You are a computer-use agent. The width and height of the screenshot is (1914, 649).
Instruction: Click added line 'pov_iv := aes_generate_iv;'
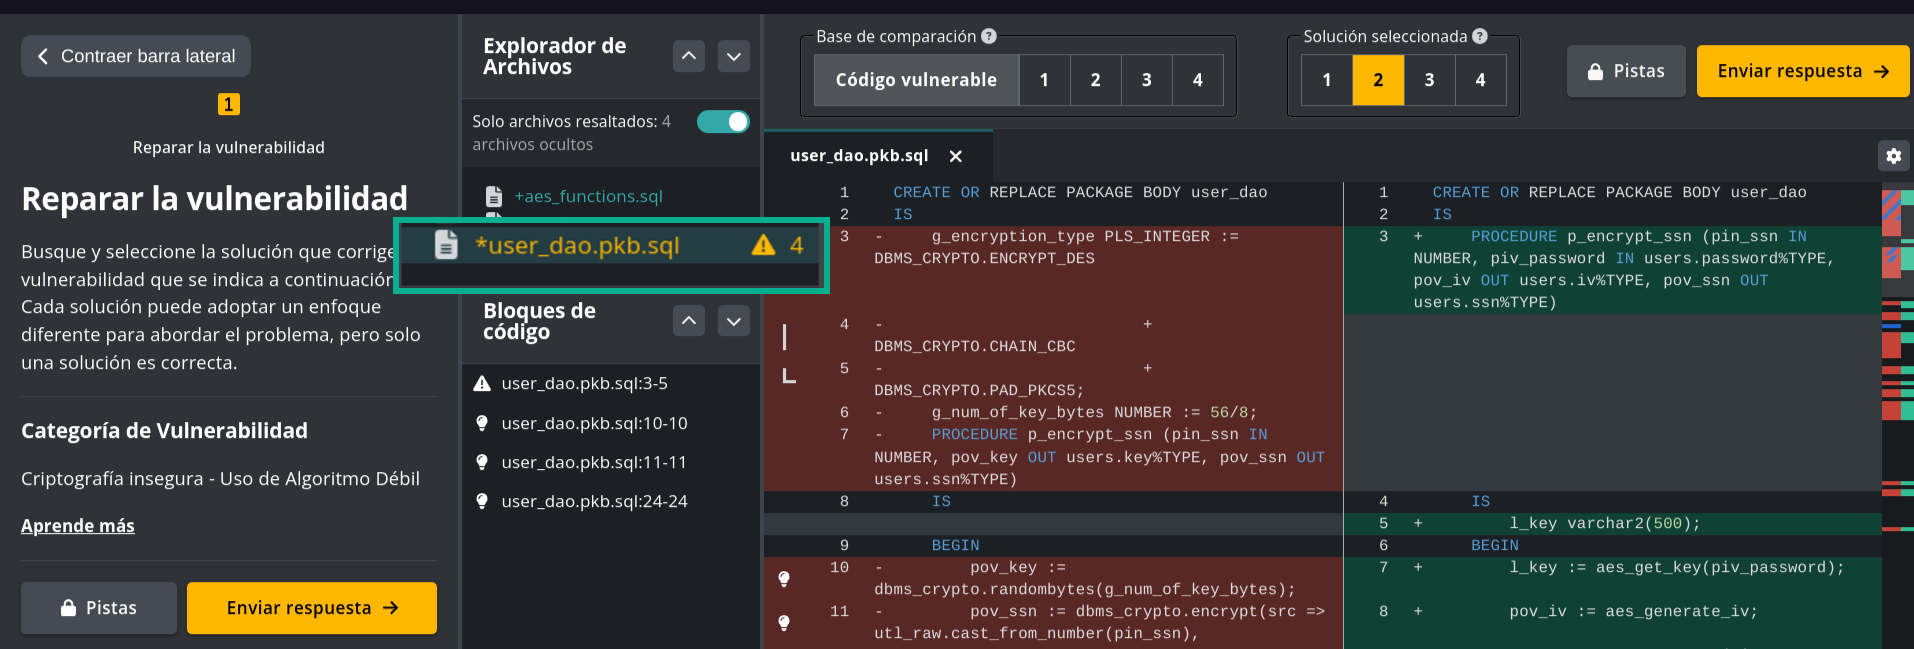pyautogui.click(x=1633, y=611)
